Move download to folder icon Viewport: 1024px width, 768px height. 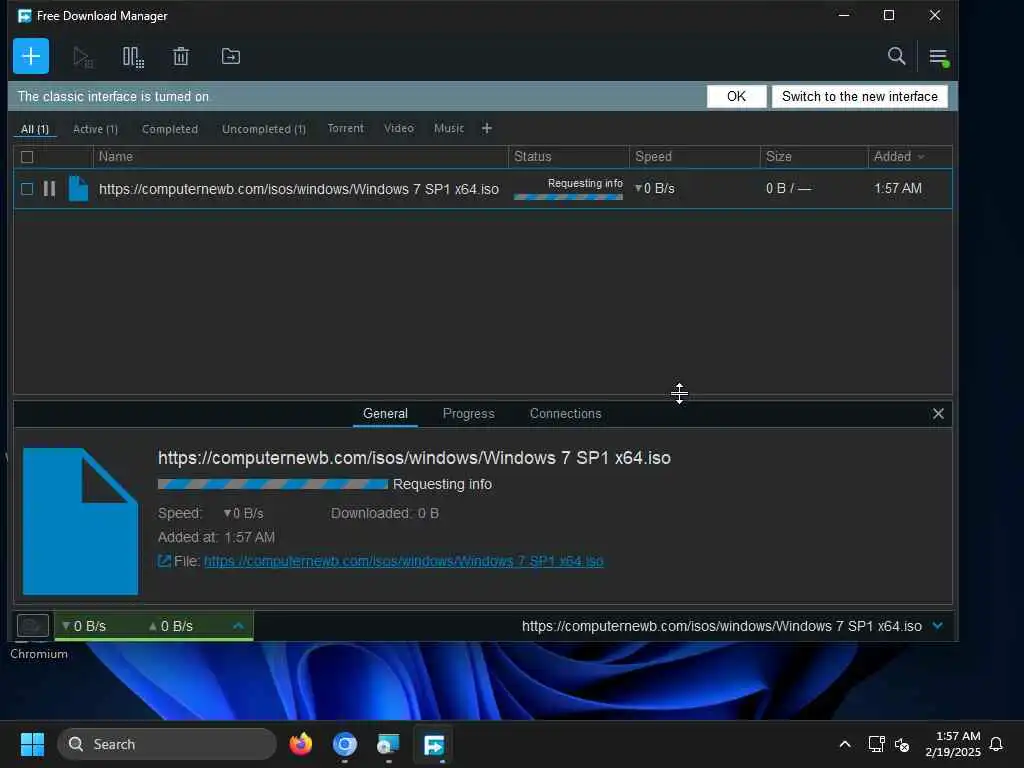[231, 57]
